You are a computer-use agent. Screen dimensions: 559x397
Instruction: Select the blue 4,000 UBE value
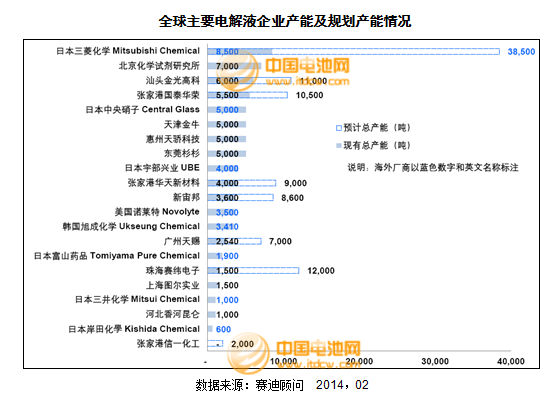click(x=227, y=168)
